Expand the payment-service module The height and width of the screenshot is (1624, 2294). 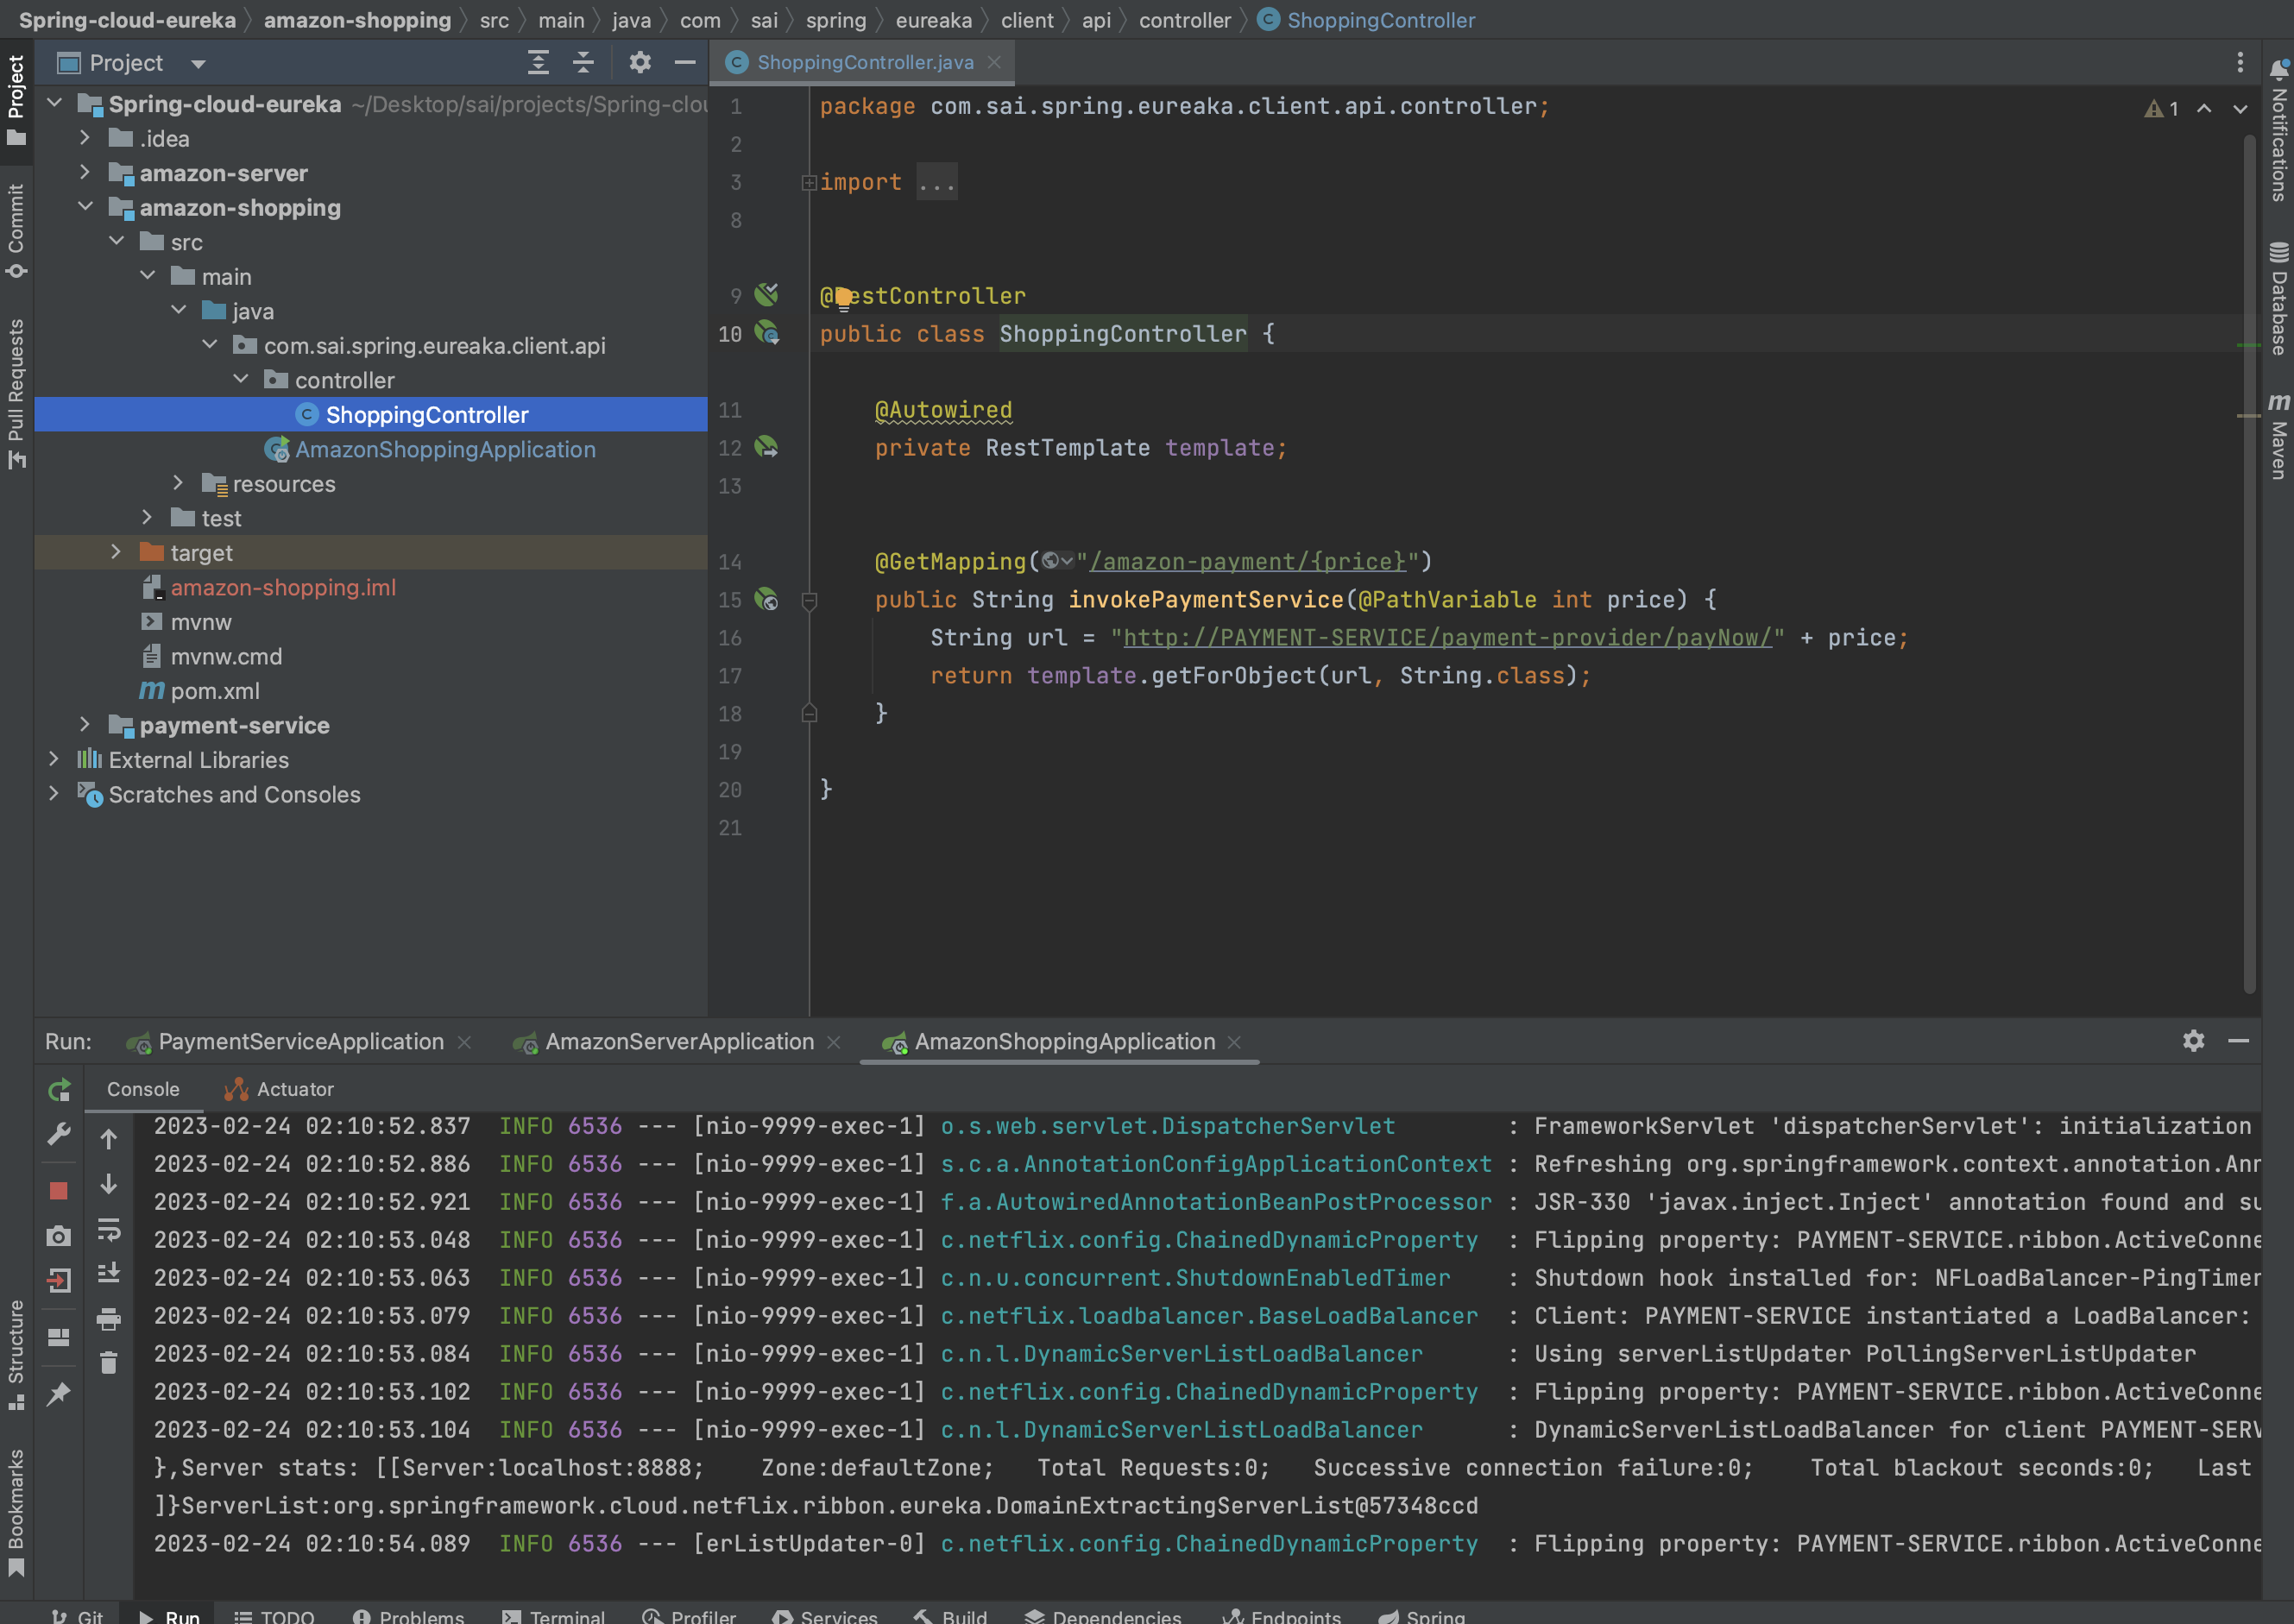85,725
